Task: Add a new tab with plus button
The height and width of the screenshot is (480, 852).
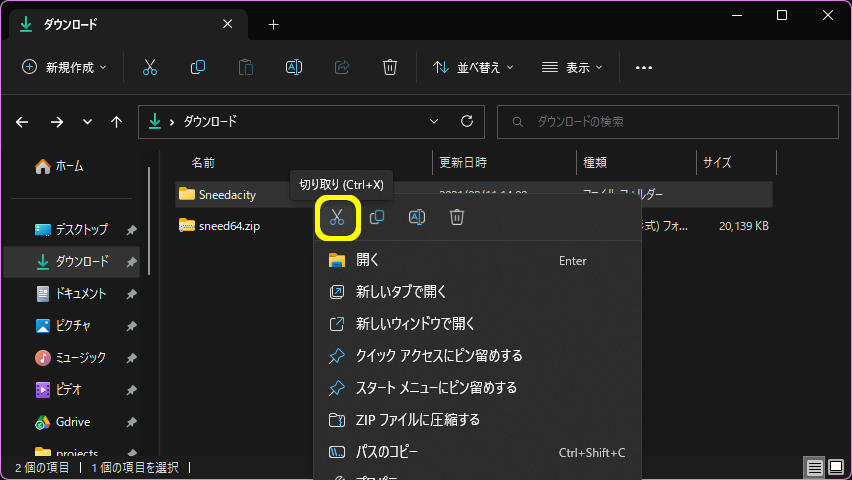Action: [x=273, y=24]
